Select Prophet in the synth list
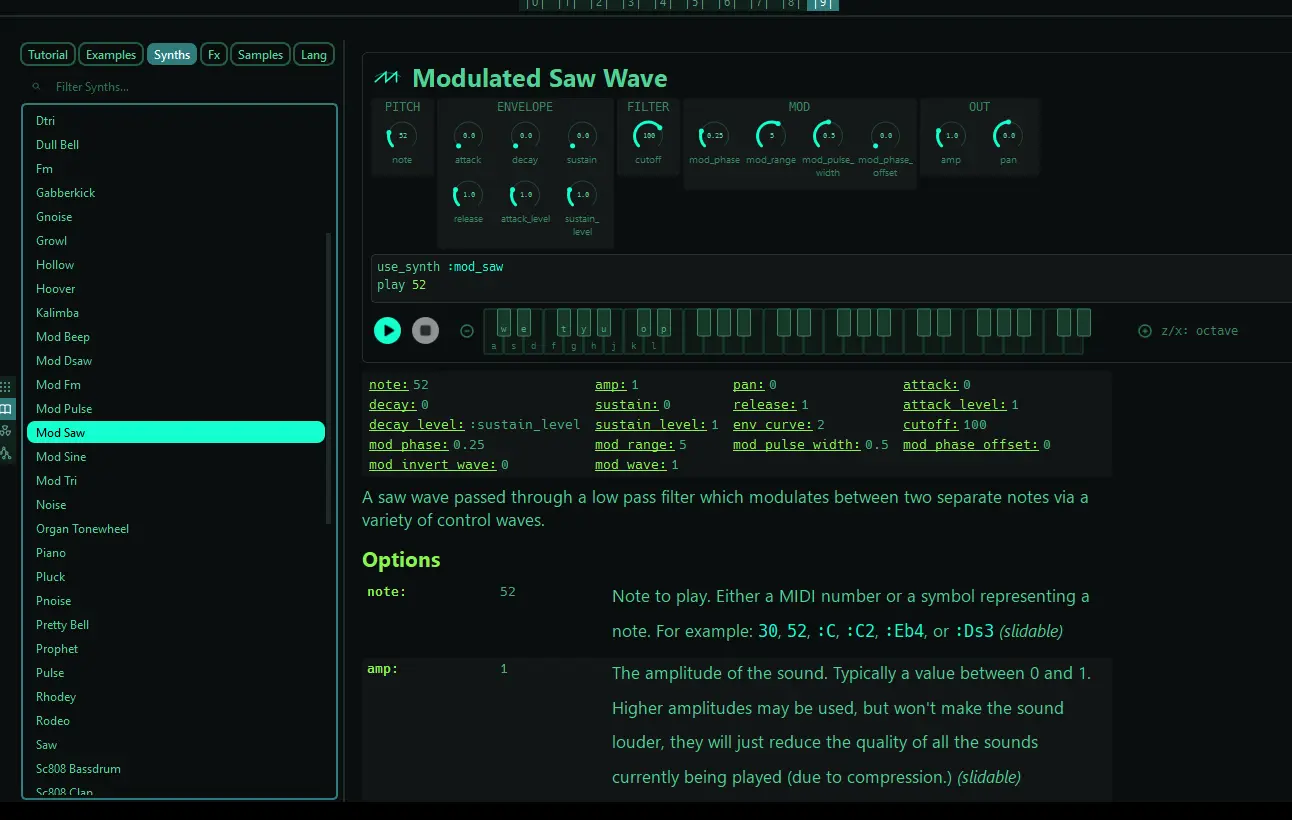Image resolution: width=1292 pixels, height=820 pixels. pyautogui.click(x=176, y=649)
